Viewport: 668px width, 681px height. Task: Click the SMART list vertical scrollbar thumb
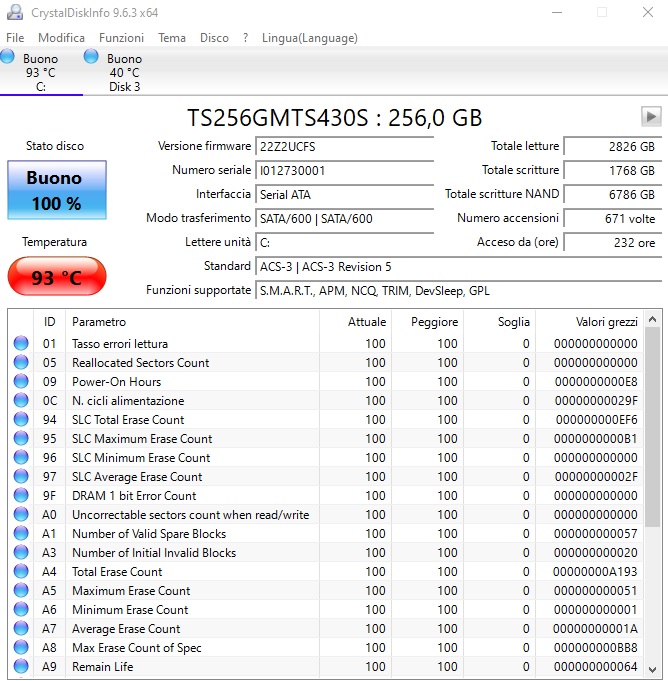click(652, 428)
